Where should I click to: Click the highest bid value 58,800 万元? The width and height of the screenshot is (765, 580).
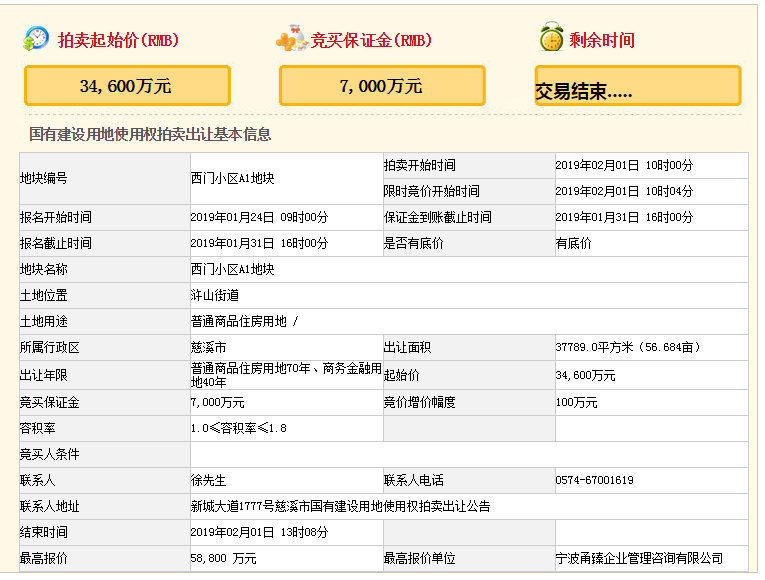click(x=223, y=558)
